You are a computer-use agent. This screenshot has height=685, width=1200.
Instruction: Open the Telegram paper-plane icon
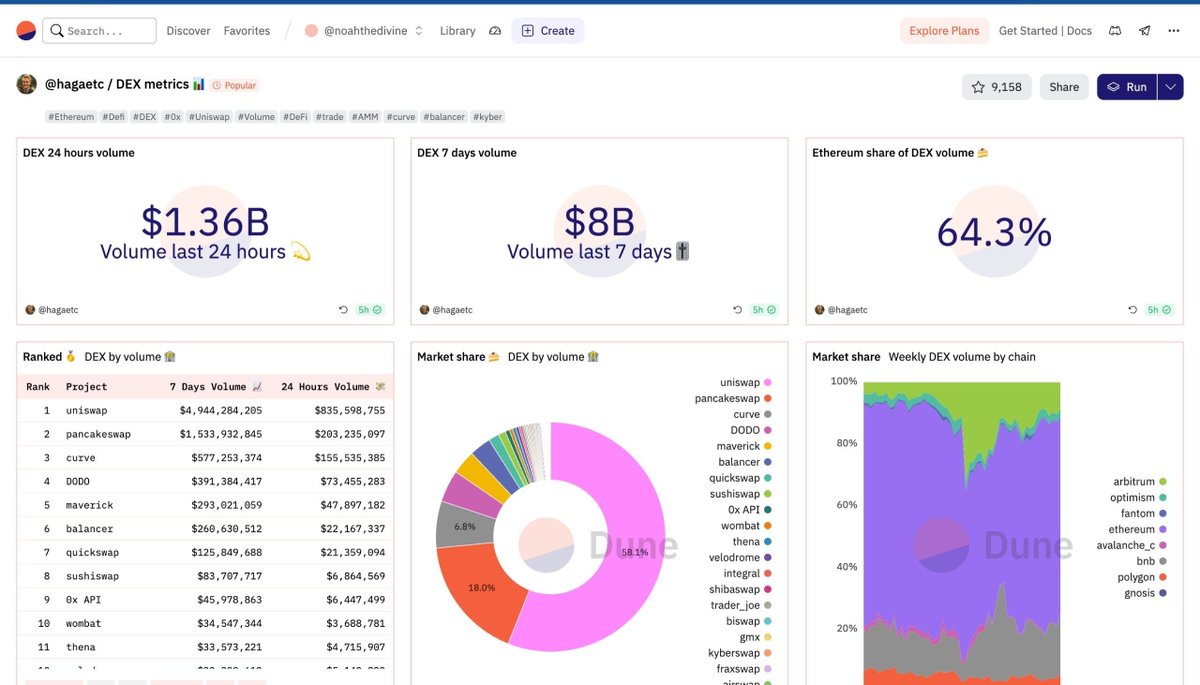click(x=1145, y=31)
